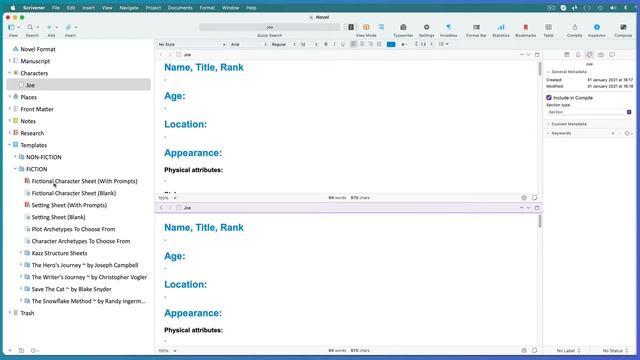Open the File menu
640x360 pixels.
click(x=56, y=8)
